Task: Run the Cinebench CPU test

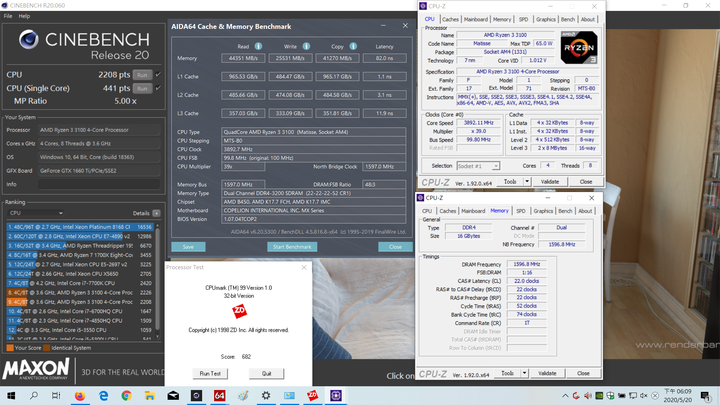Action: click(142, 75)
